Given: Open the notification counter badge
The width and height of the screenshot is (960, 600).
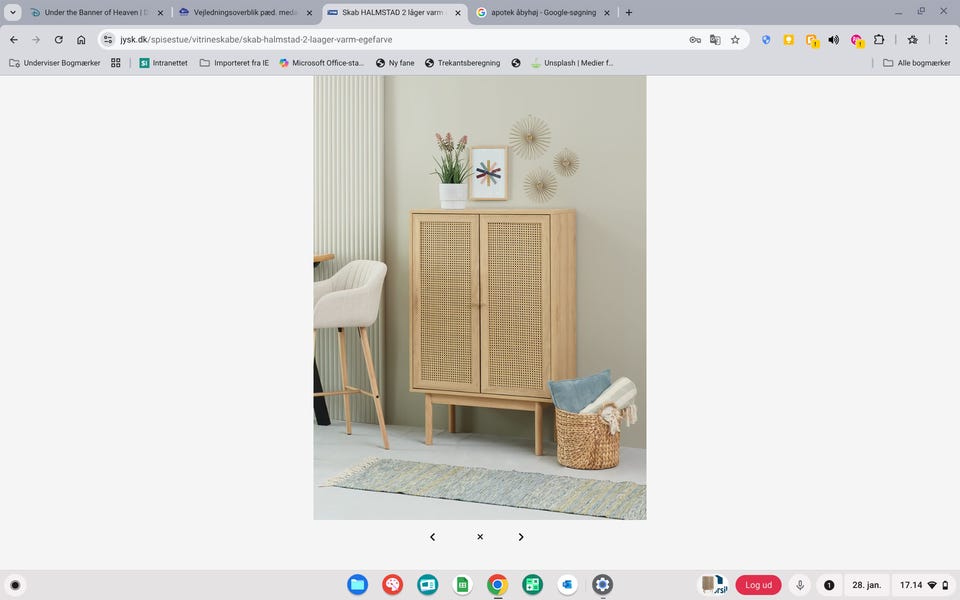Looking at the screenshot, I should pos(829,585).
